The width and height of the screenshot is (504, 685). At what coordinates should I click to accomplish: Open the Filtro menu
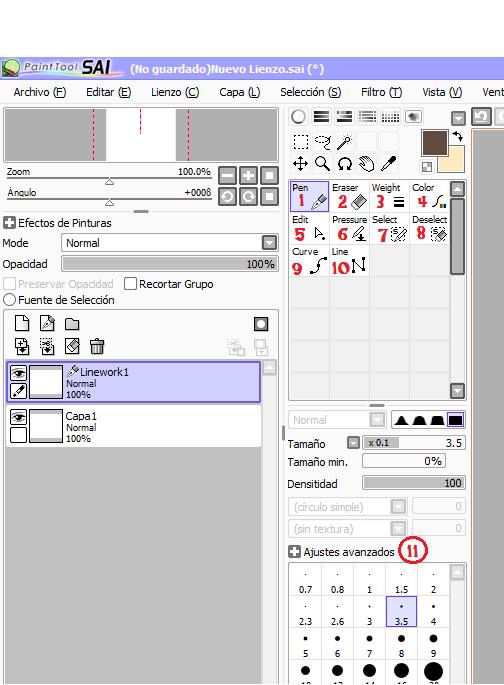[381, 92]
